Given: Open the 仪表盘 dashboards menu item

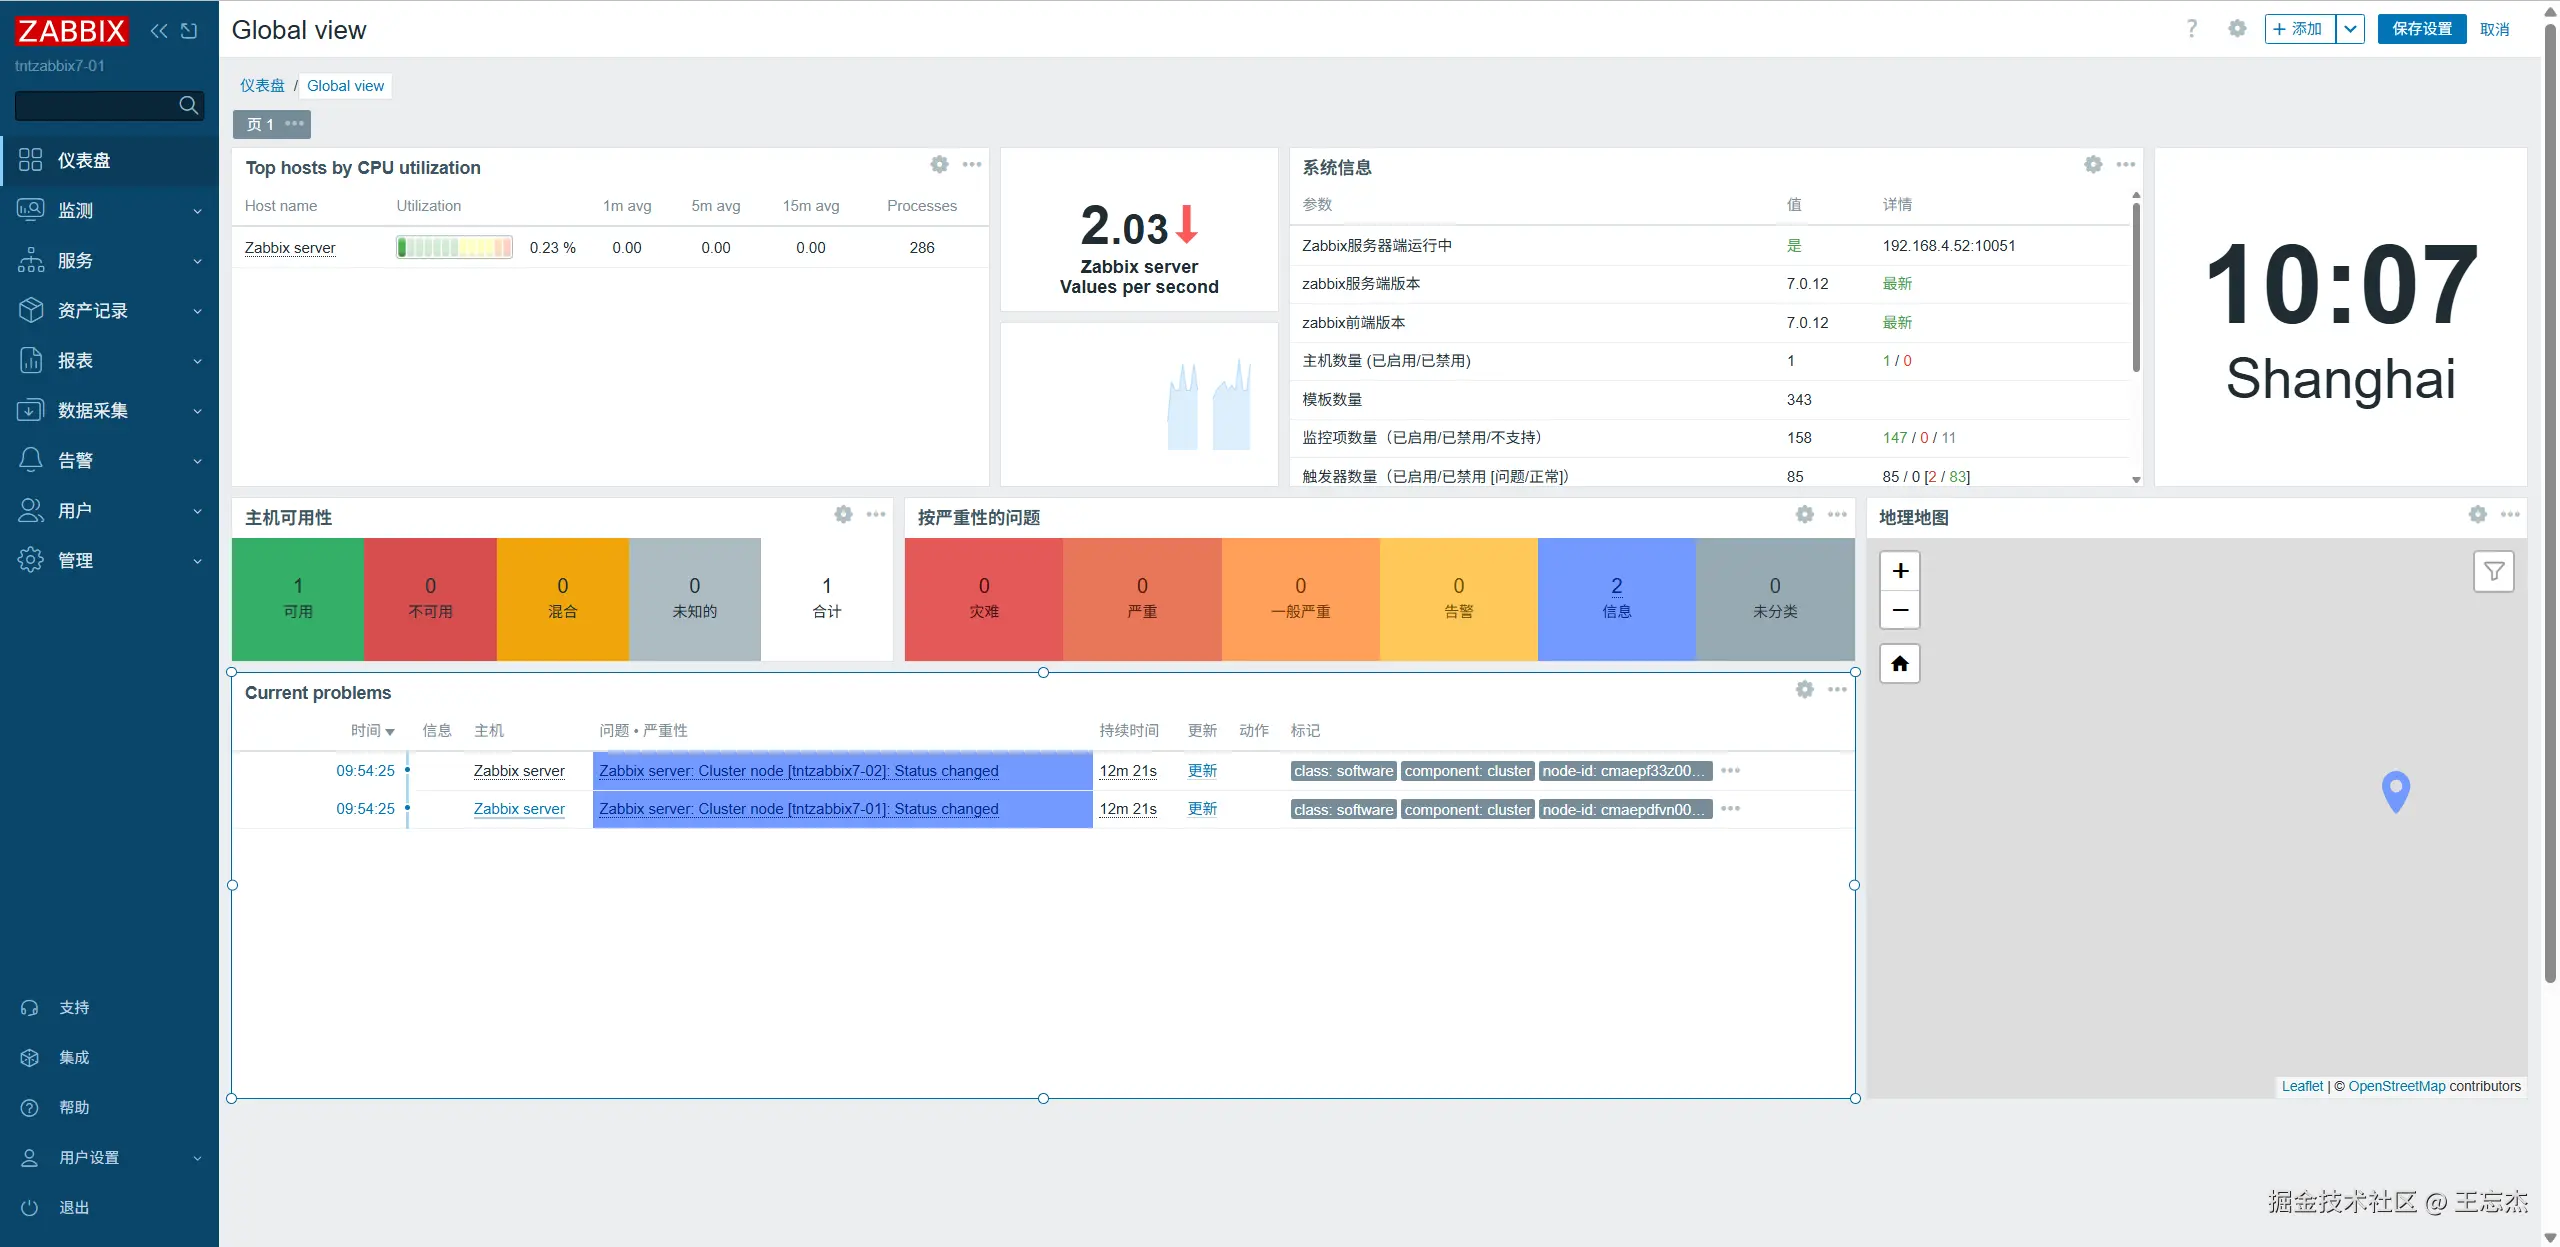Looking at the screenshot, I should (x=84, y=160).
